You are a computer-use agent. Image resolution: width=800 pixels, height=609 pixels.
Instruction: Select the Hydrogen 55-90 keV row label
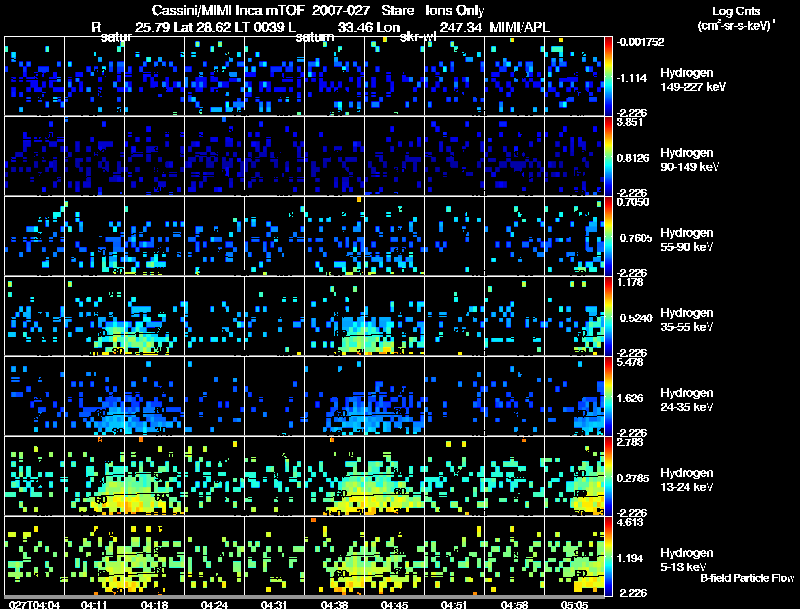(x=687, y=240)
